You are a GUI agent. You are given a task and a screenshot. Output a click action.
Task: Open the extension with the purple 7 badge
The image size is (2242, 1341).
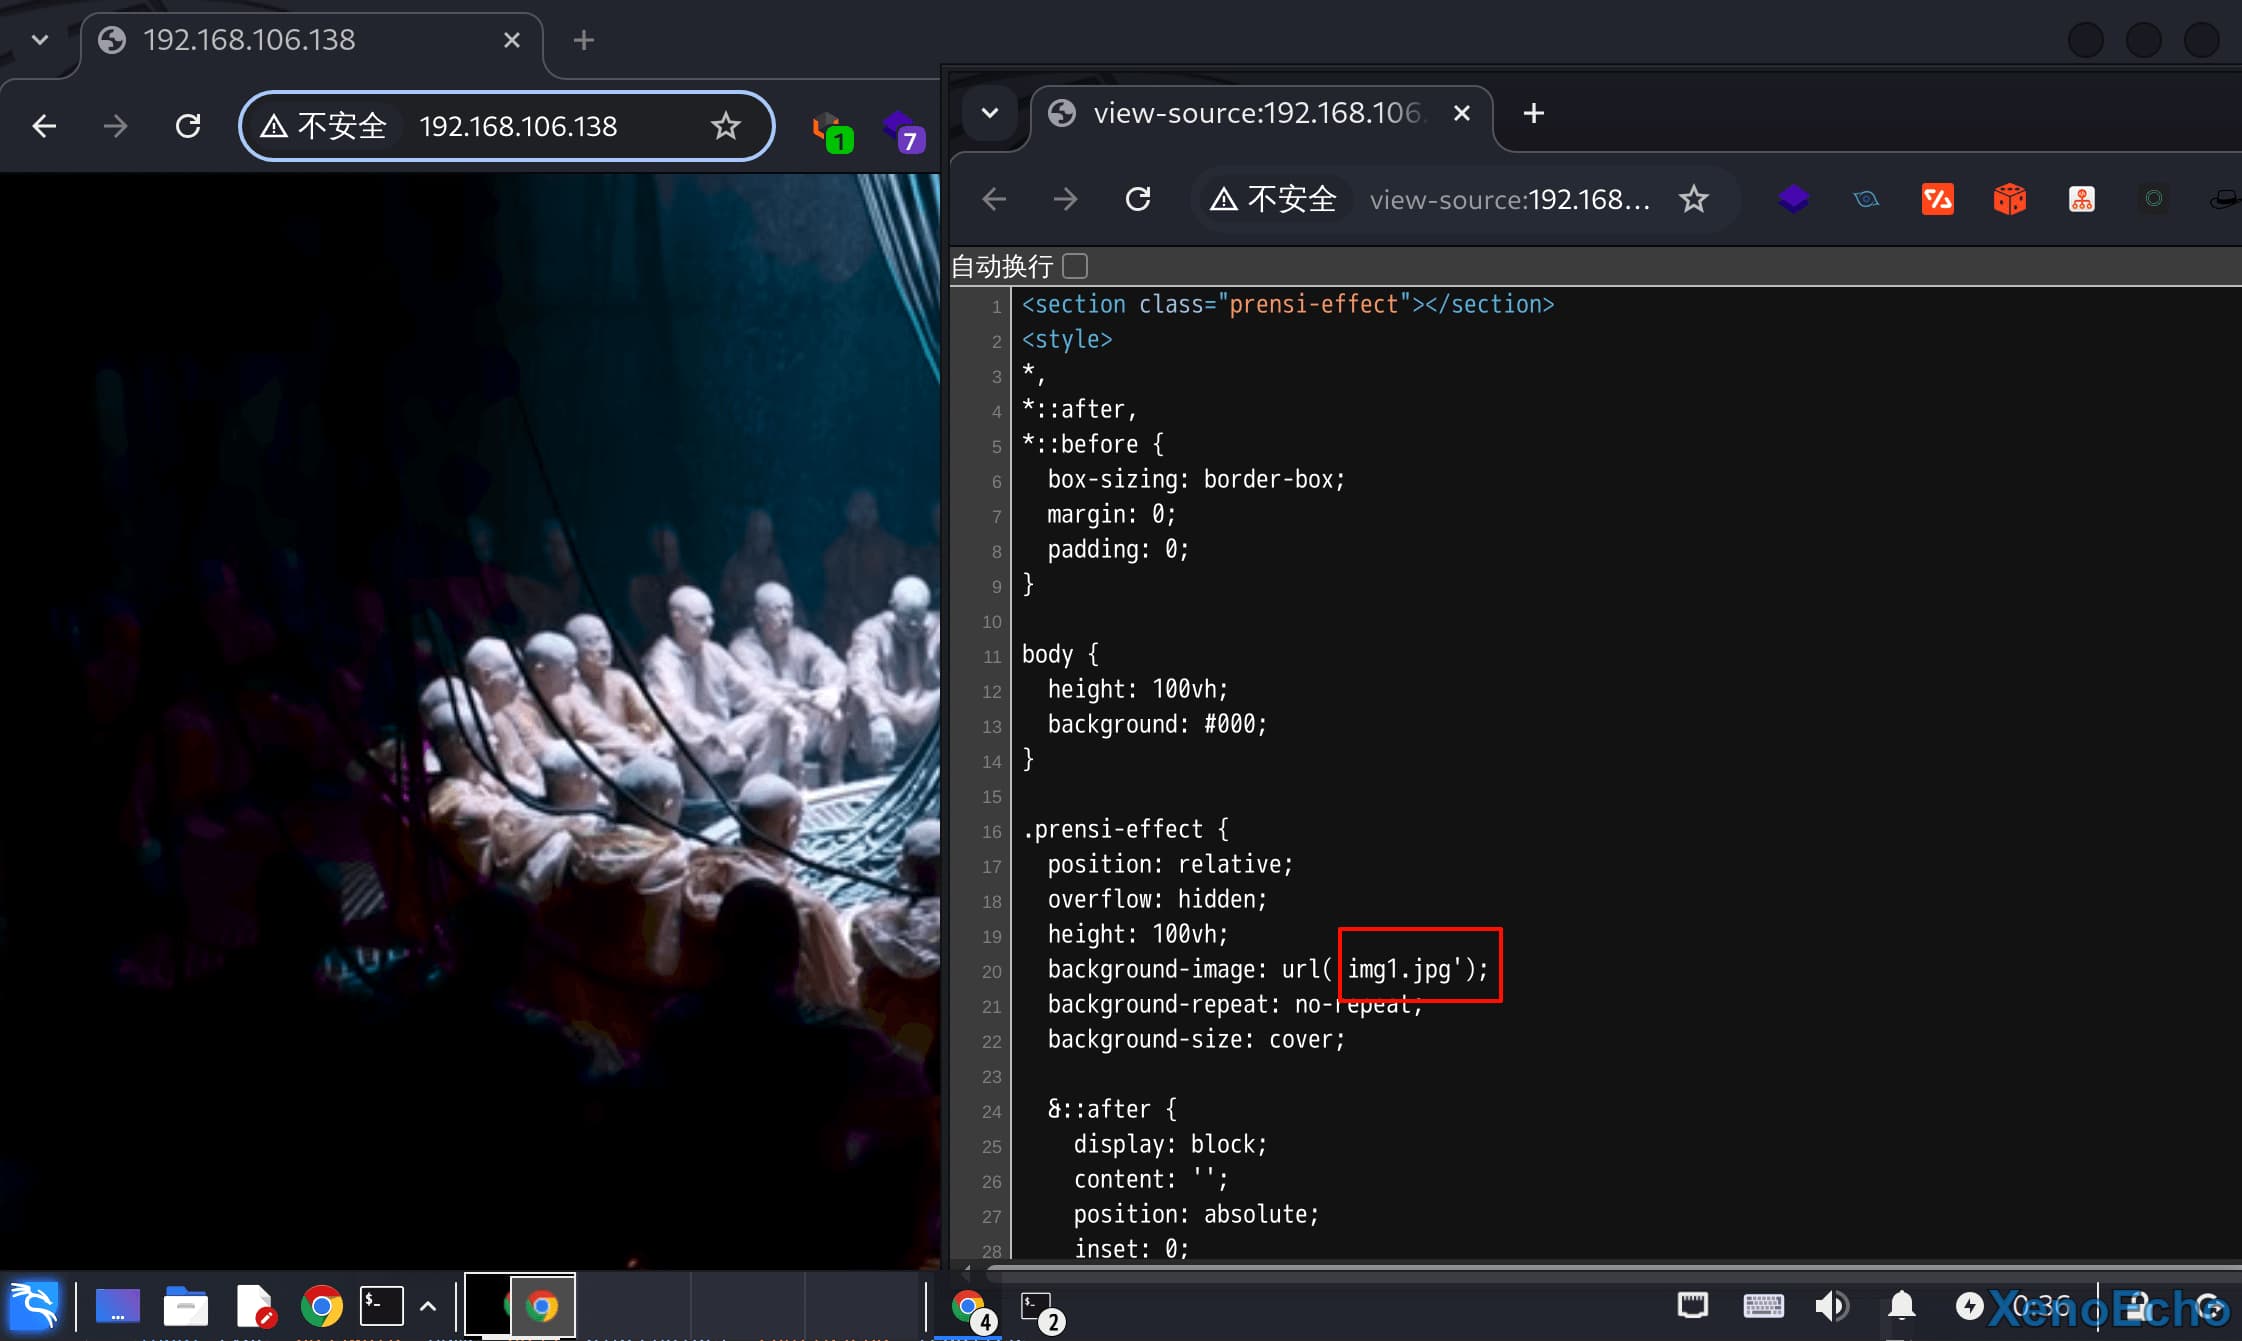[902, 130]
